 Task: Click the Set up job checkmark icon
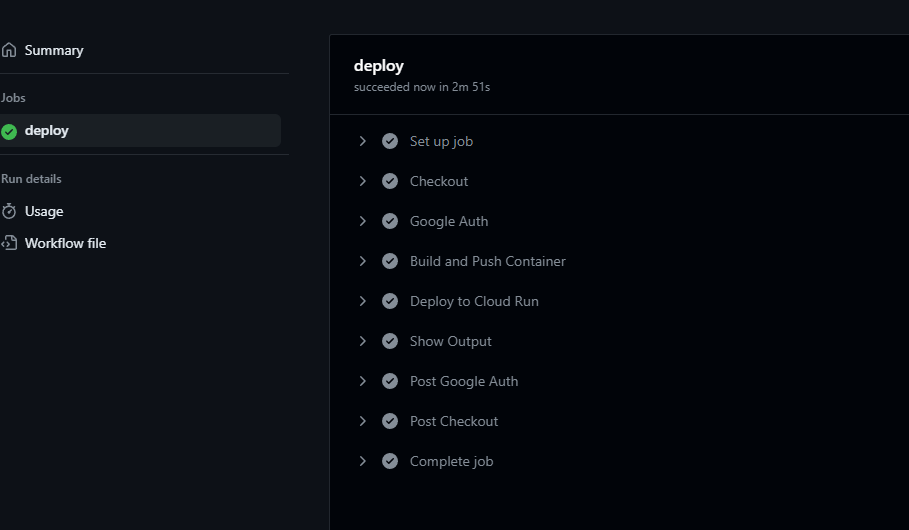[390, 141]
